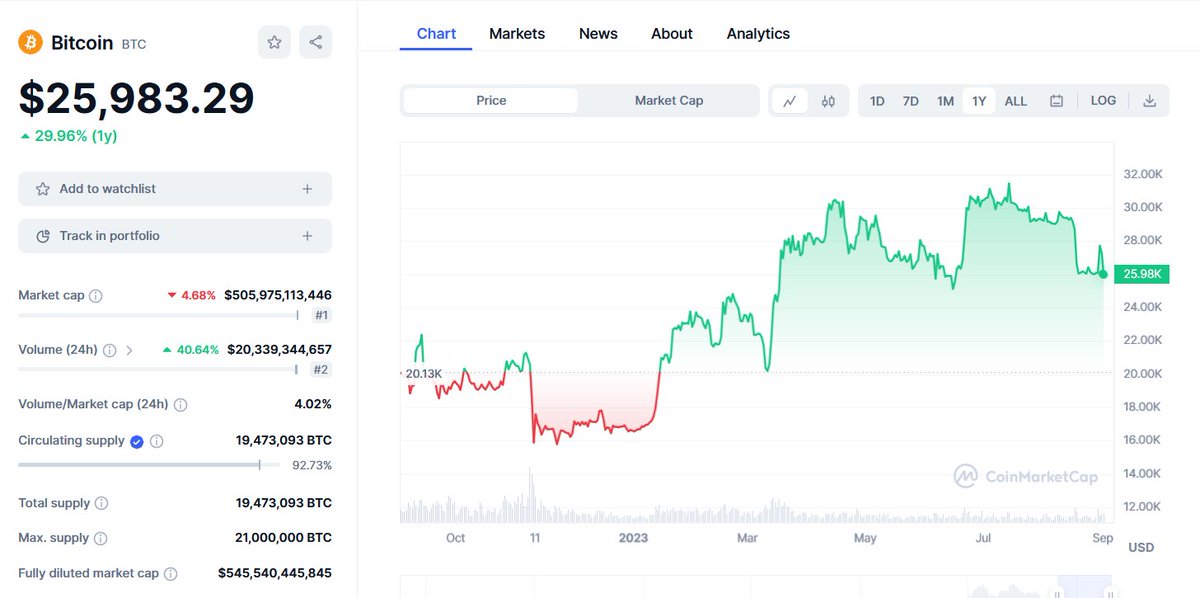Click the 25.98K current price label
The height and width of the screenshot is (598, 1200).
[x=1140, y=274]
